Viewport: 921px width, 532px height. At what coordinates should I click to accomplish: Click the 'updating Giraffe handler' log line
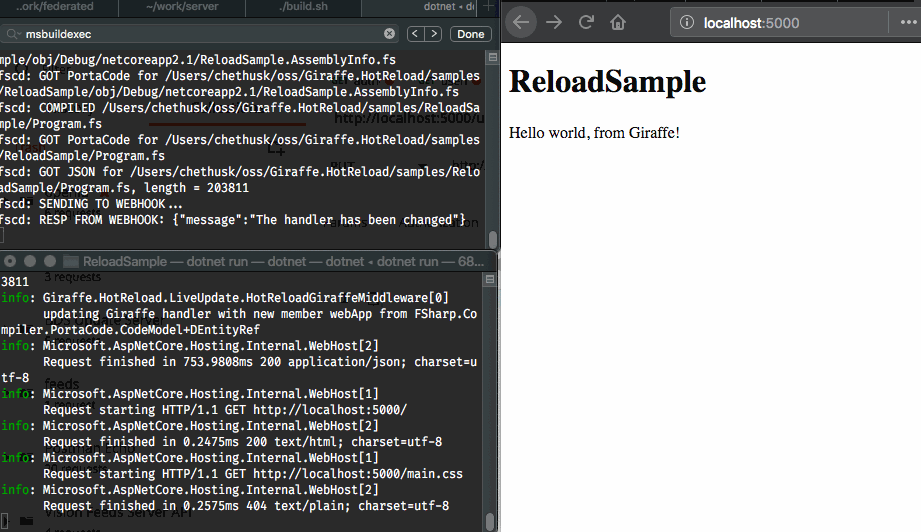260,314
